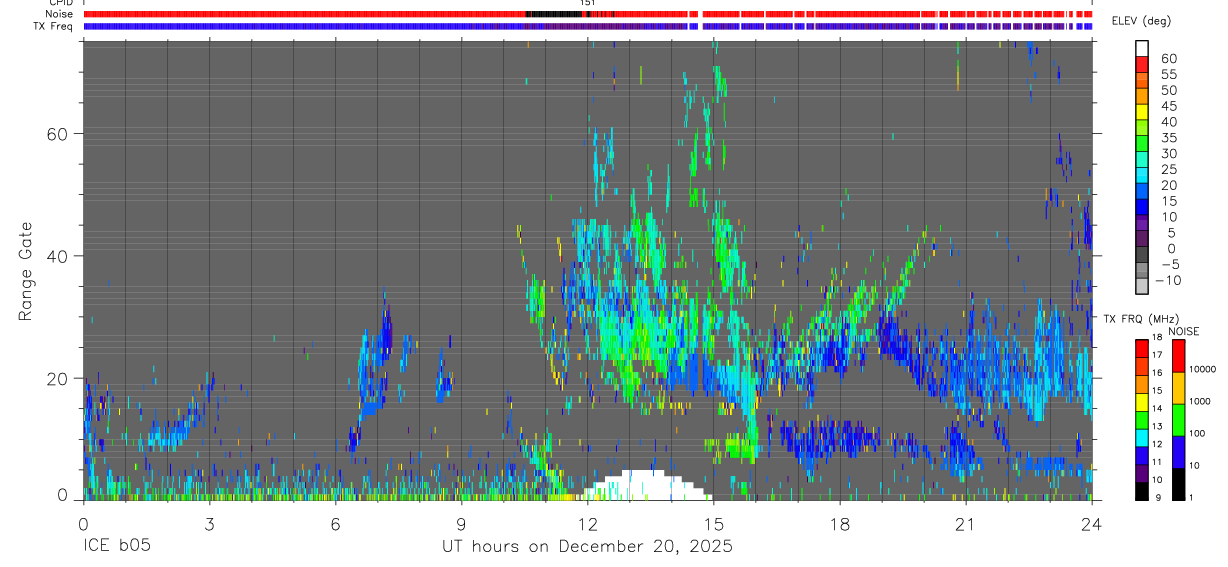Click the 'ICE b05' radar beam label
This screenshot has width=1228, height=567.
(x=118, y=547)
